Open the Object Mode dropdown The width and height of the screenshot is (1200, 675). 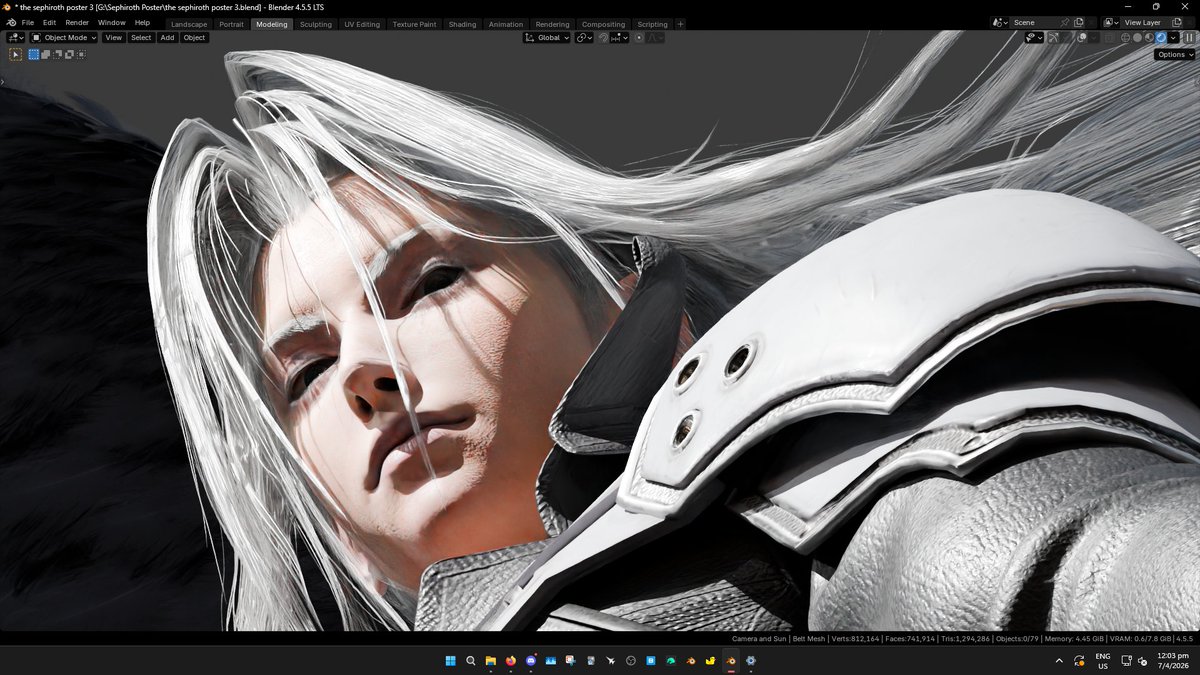pos(64,37)
